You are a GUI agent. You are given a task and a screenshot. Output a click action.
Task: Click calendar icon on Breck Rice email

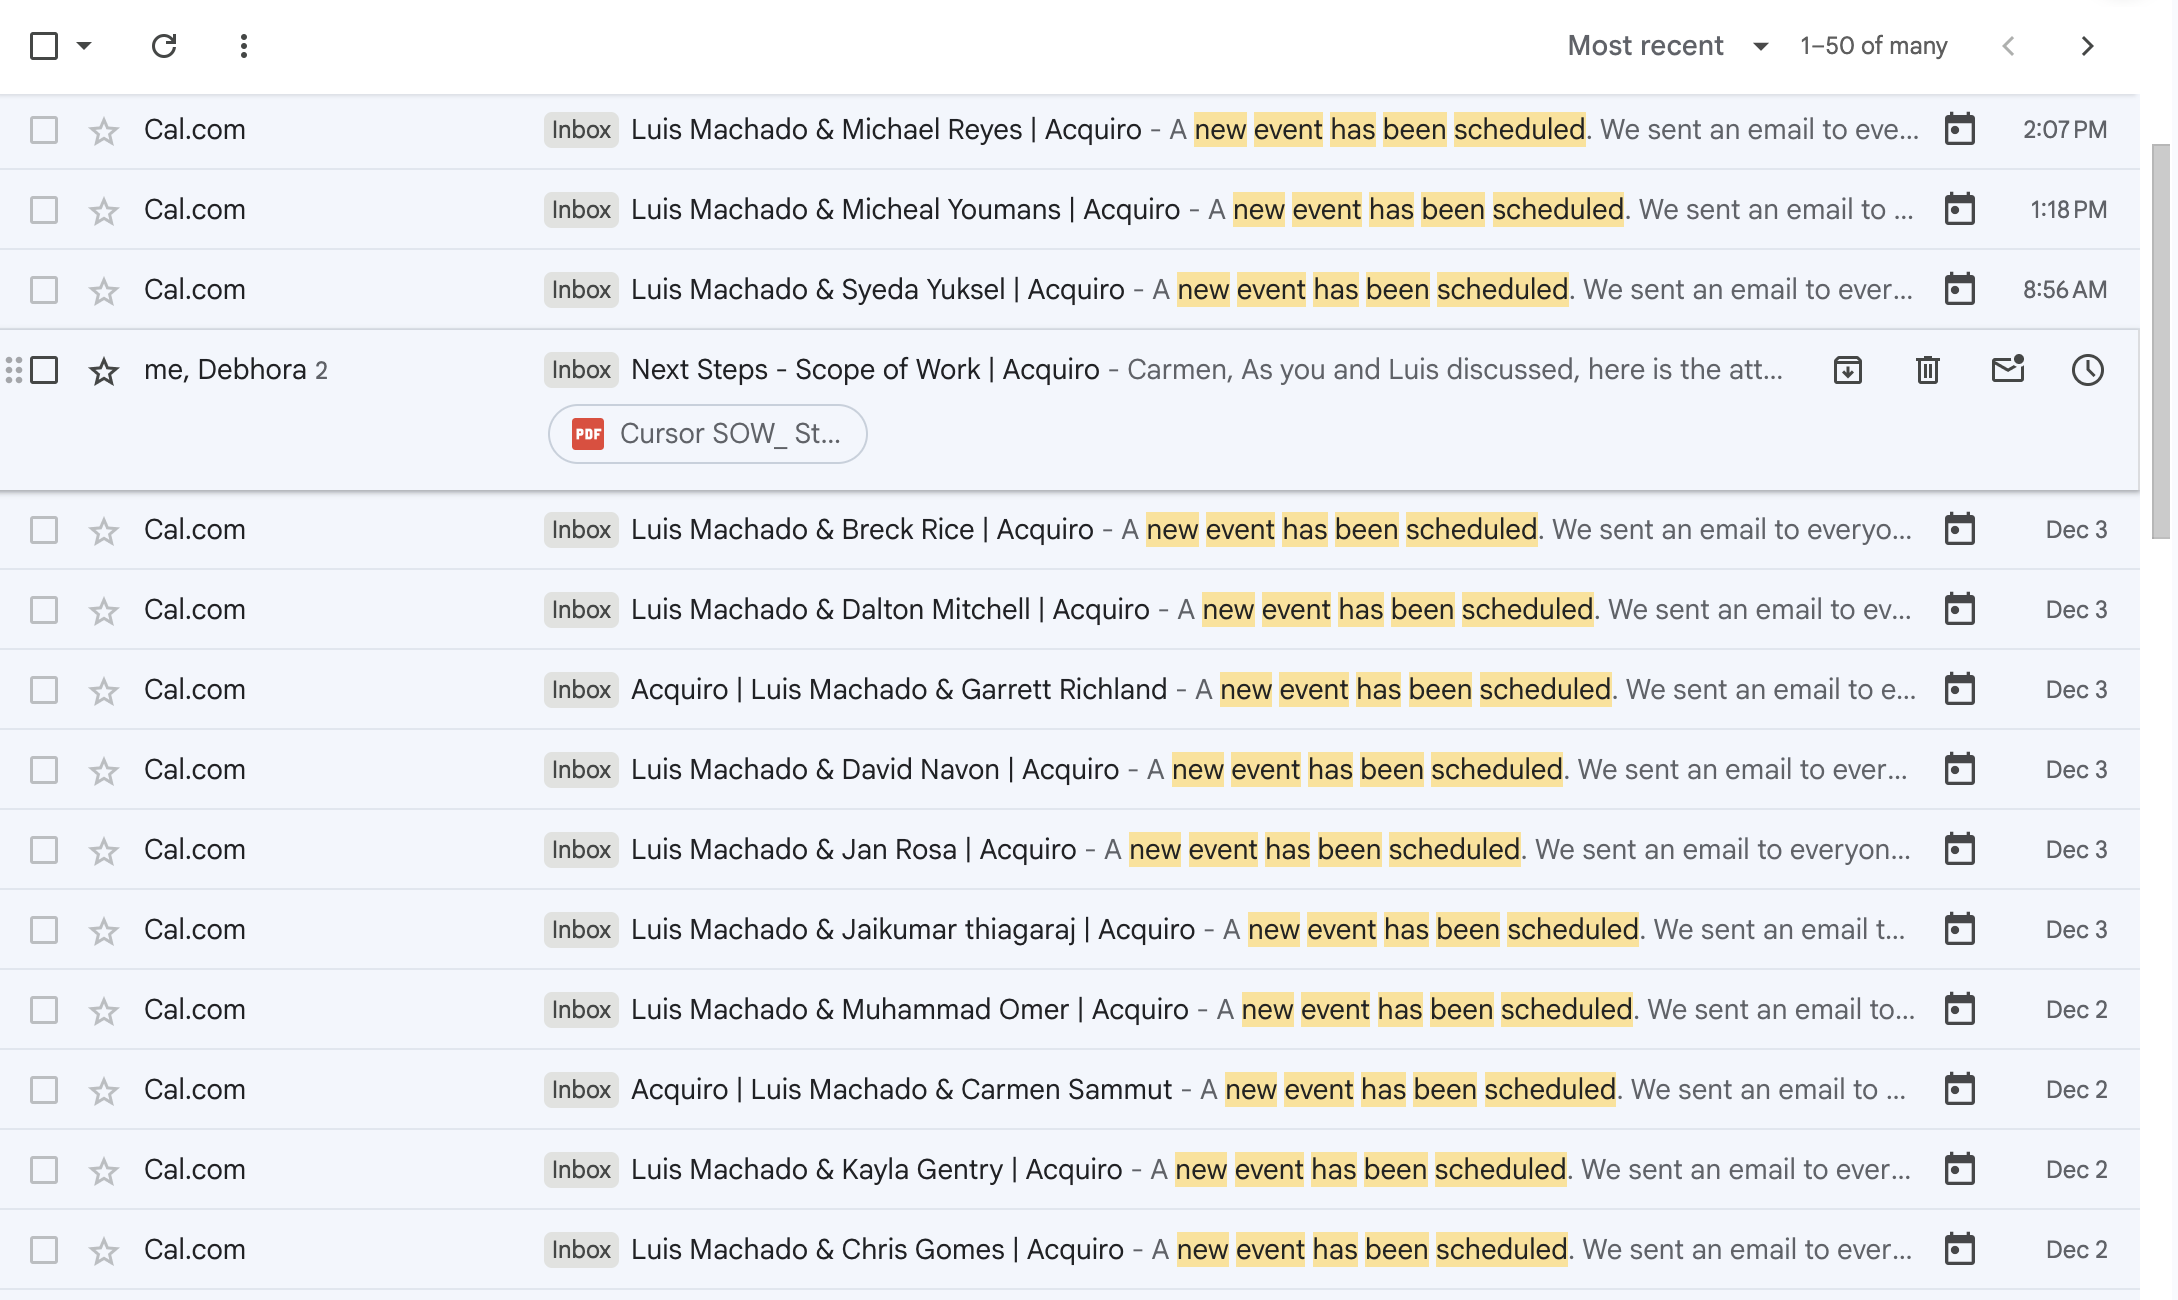pyautogui.click(x=1959, y=529)
